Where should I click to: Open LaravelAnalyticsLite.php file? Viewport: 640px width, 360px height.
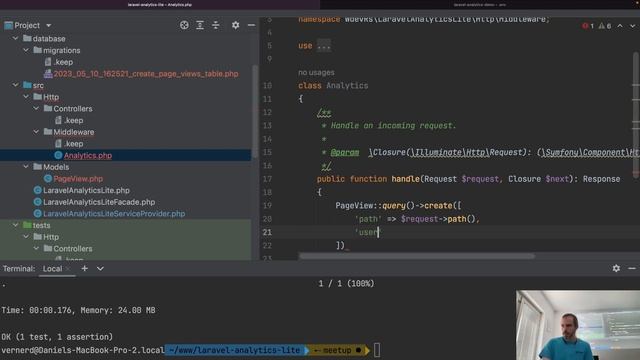point(86,190)
